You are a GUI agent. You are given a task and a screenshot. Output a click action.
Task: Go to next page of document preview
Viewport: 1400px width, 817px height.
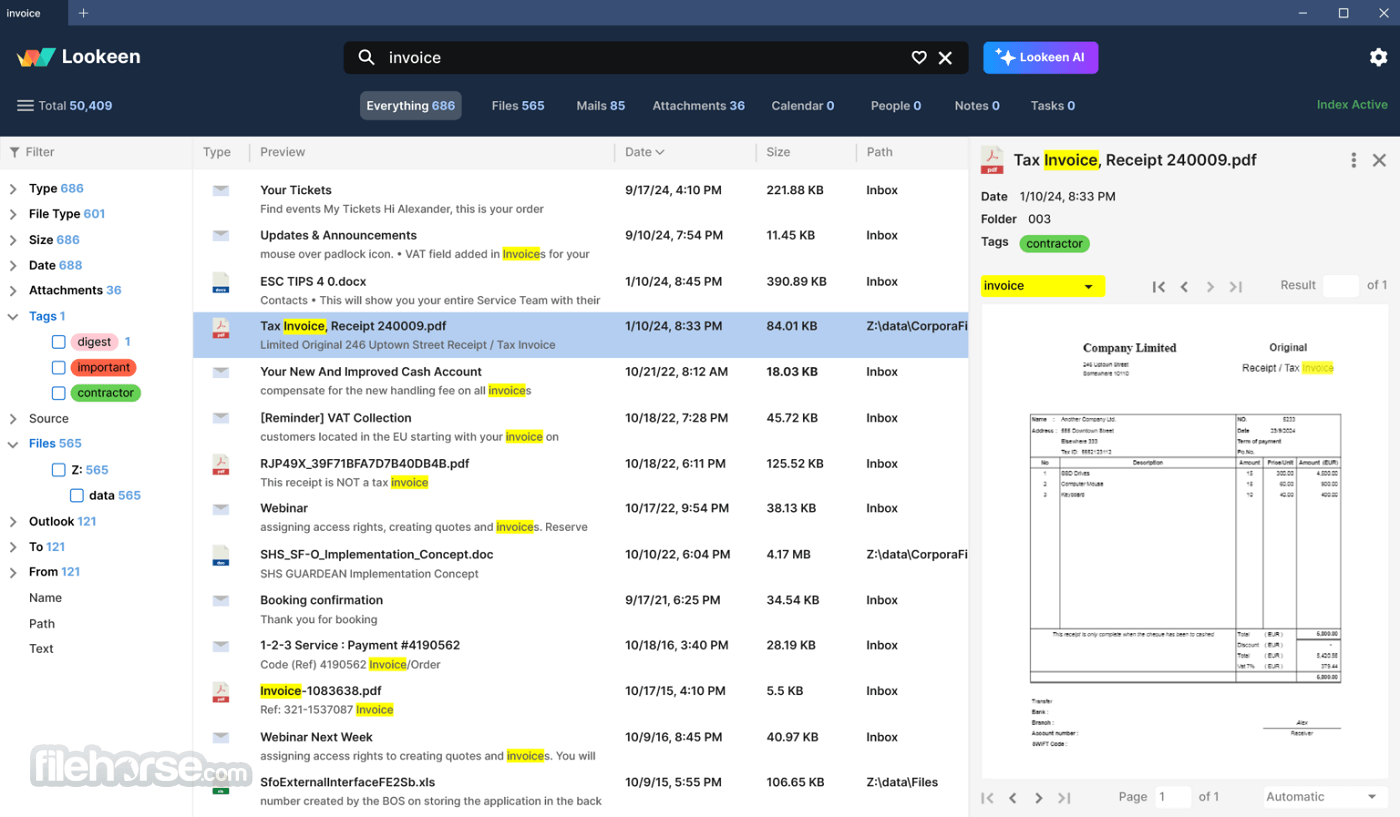1039,797
